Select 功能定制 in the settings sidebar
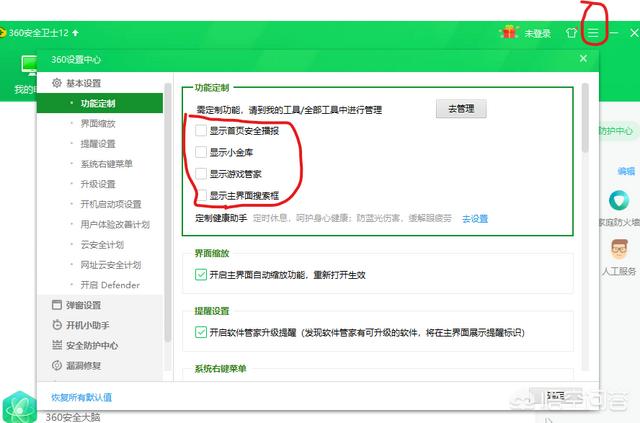Screen dimensions: 640x423 click(x=100, y=103)
